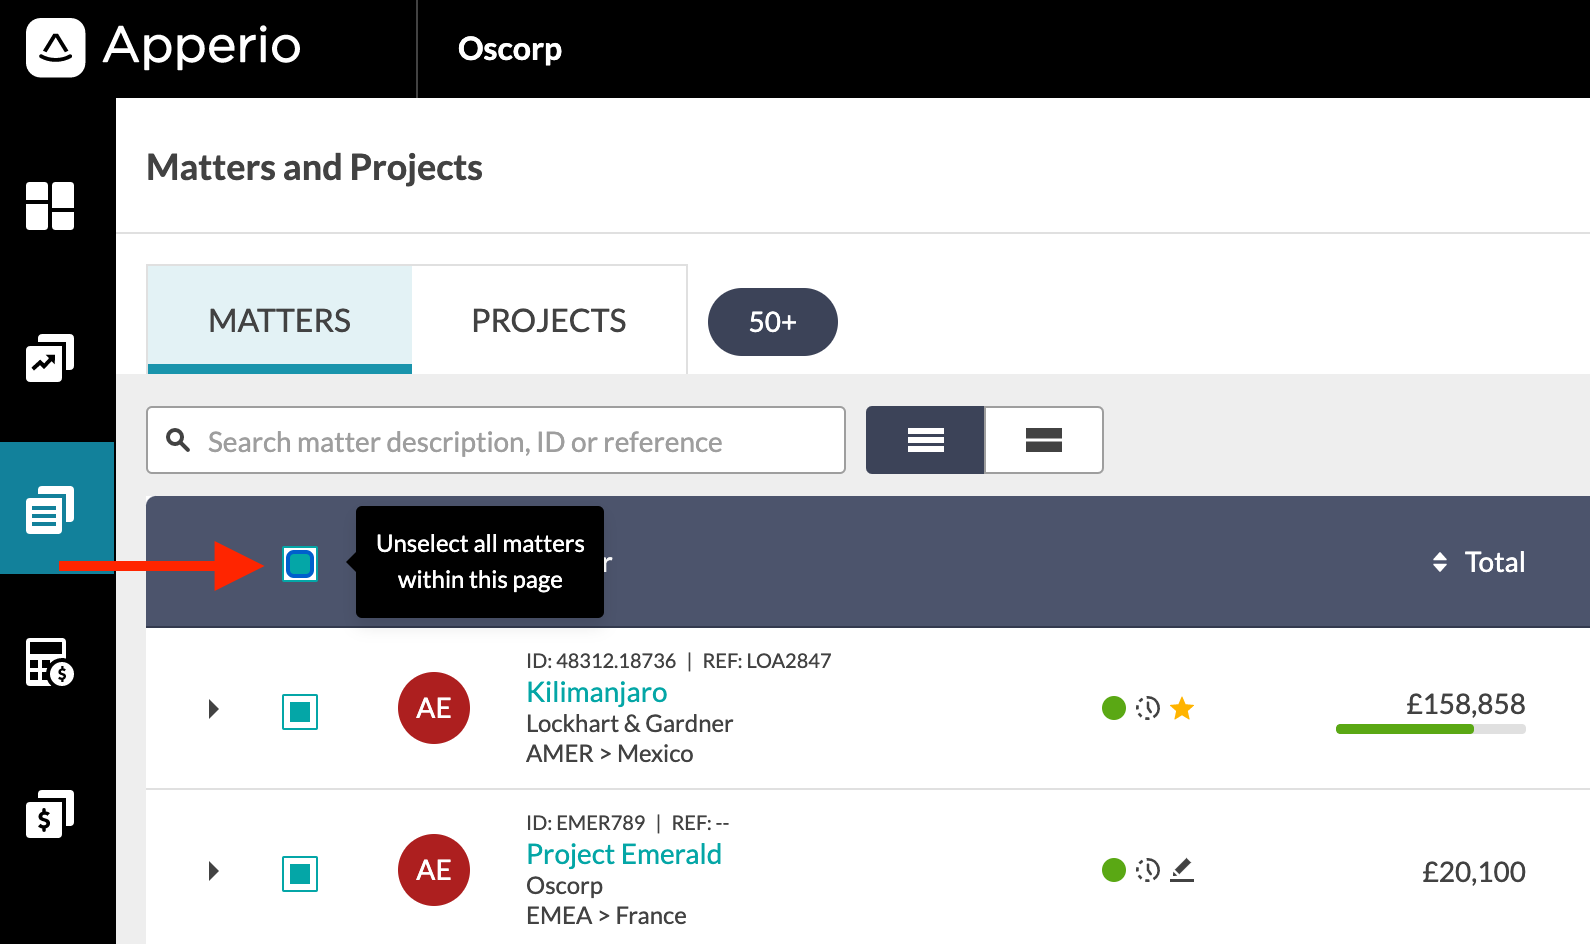Click the Apperio logo icon
This screenshot has width=1590, height=944.
pos(55,47)
